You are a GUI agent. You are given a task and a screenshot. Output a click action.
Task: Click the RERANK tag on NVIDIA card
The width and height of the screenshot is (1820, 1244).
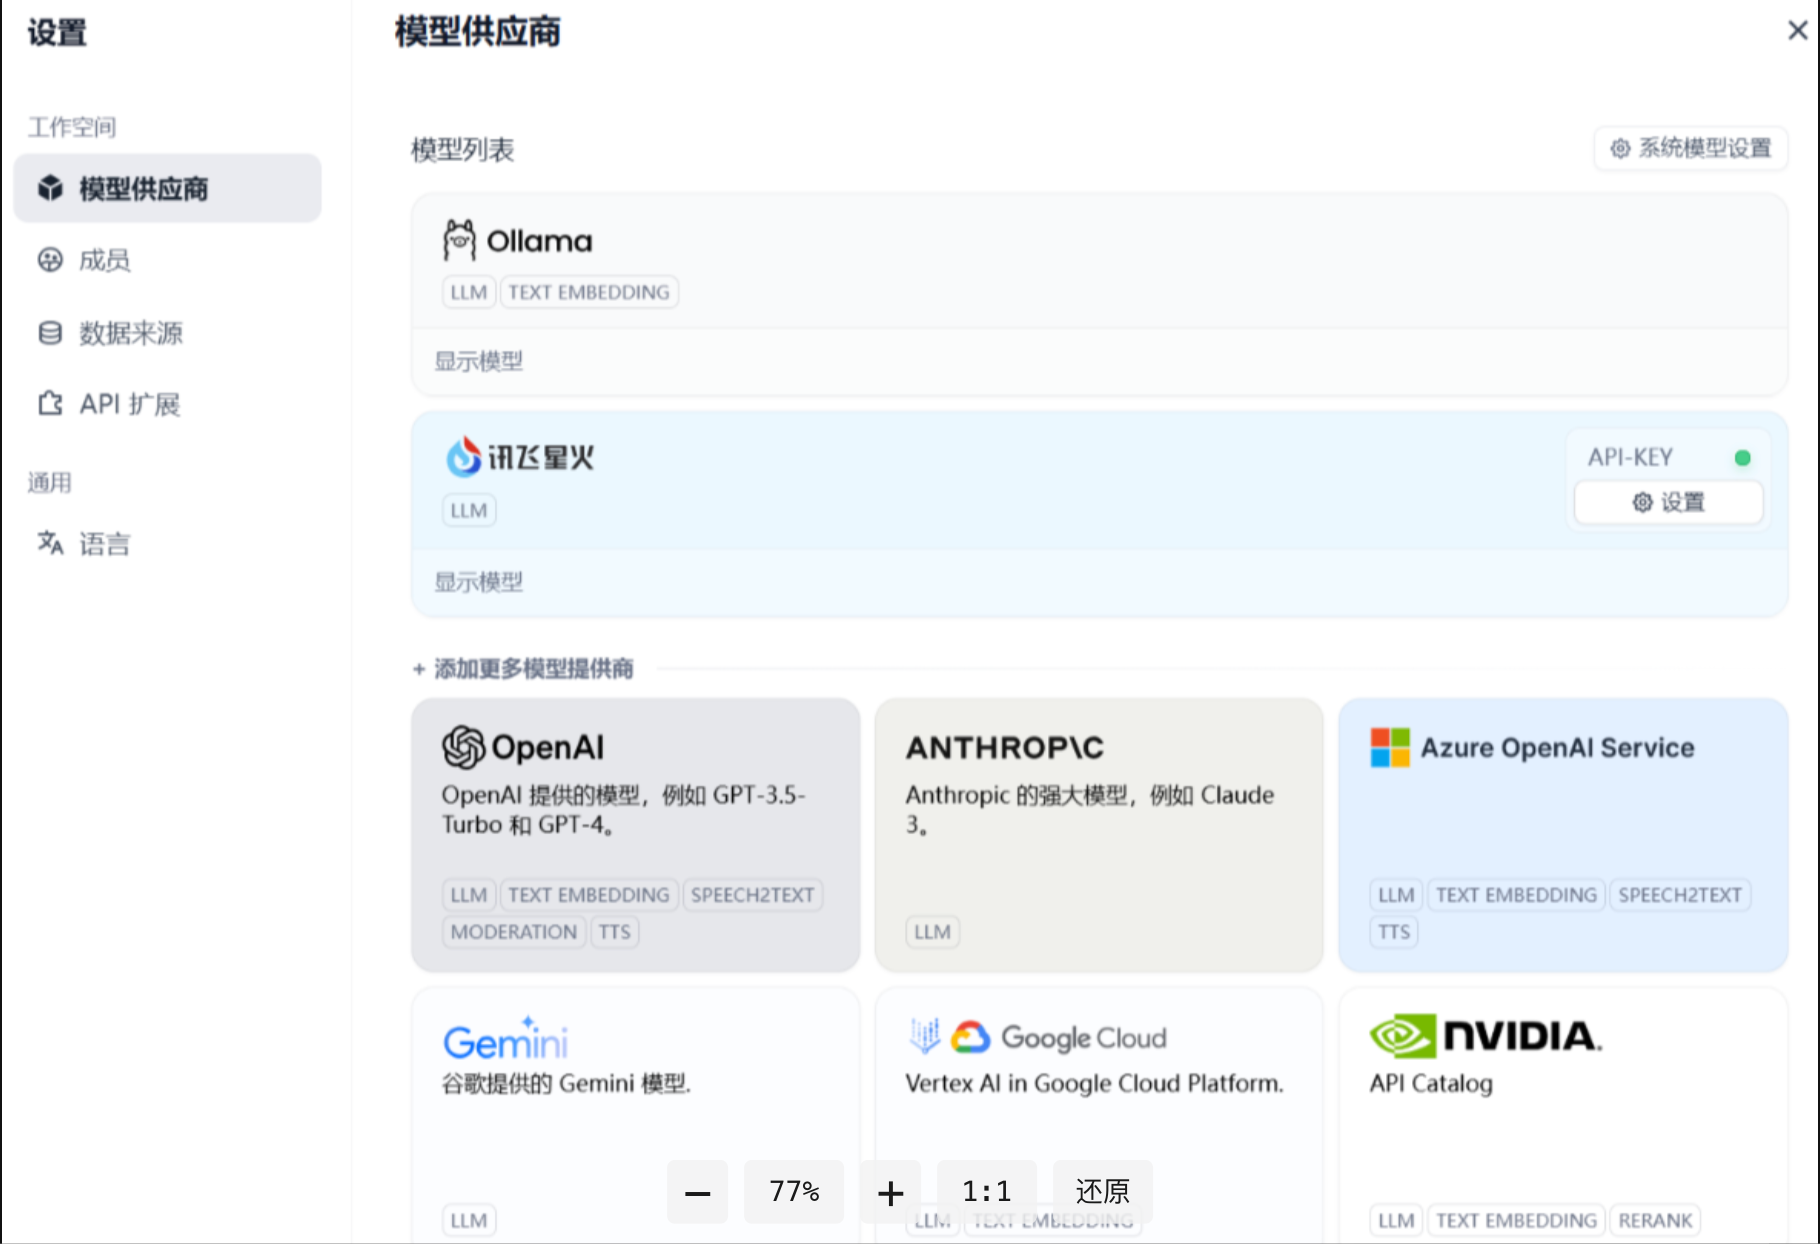click(x=1656, y=1221)
